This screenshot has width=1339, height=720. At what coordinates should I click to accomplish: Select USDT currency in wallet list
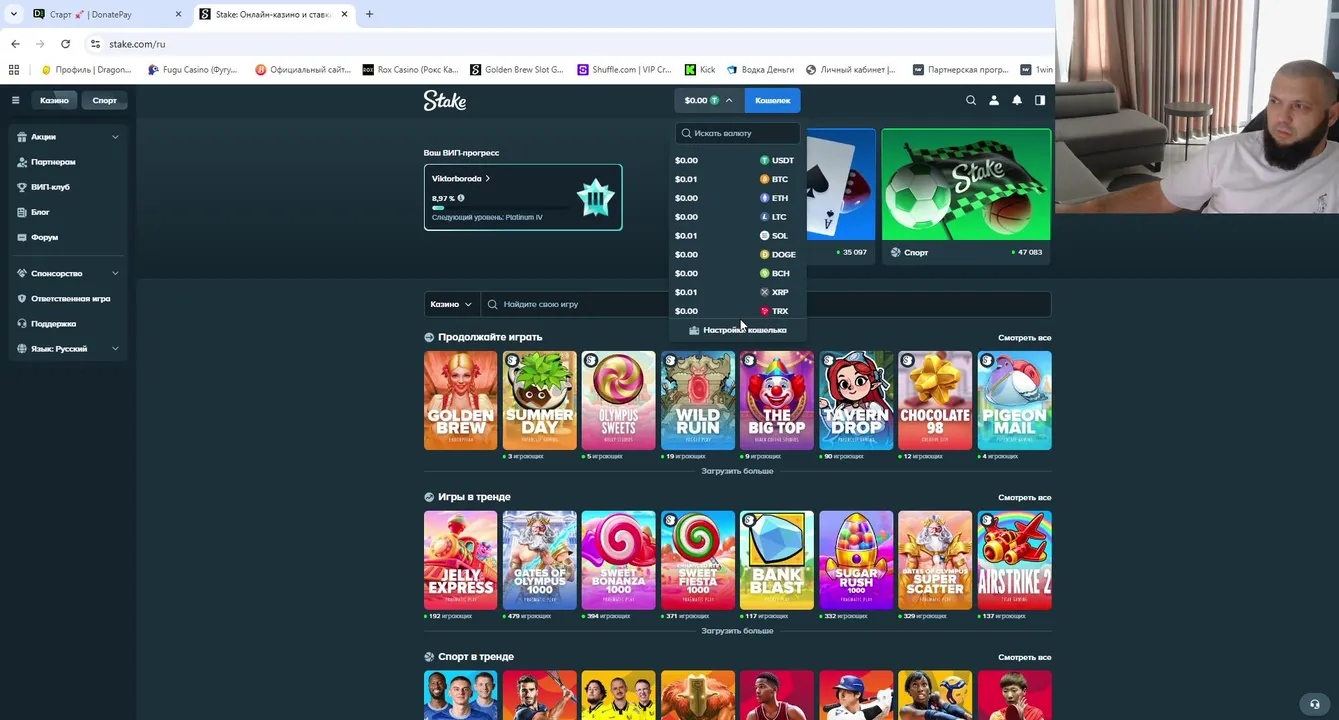737,160
